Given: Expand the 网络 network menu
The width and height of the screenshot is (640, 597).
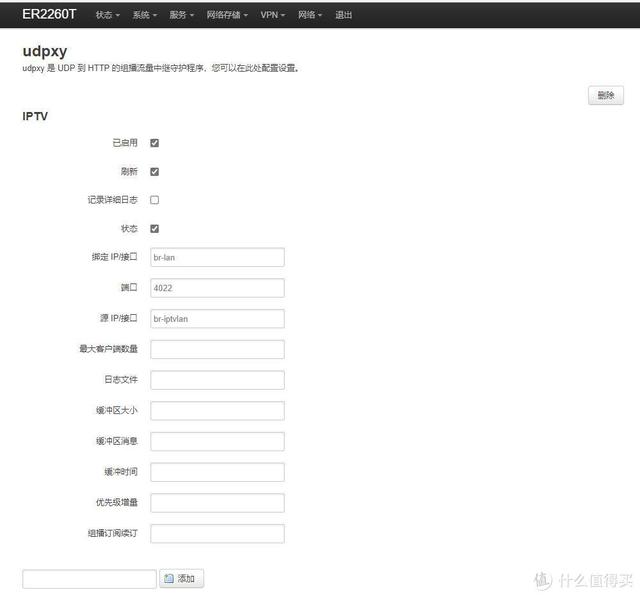Looking at the screenshot, I should tap(310, 15).
